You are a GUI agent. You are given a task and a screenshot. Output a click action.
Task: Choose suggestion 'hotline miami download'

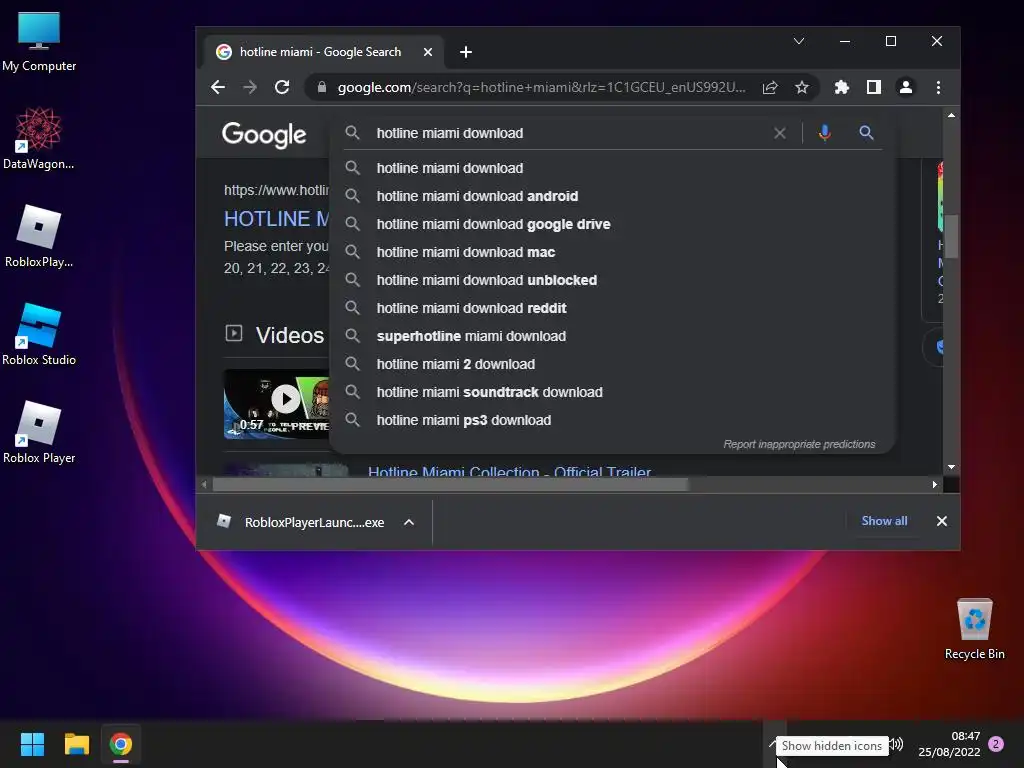[x=611, y=168]
